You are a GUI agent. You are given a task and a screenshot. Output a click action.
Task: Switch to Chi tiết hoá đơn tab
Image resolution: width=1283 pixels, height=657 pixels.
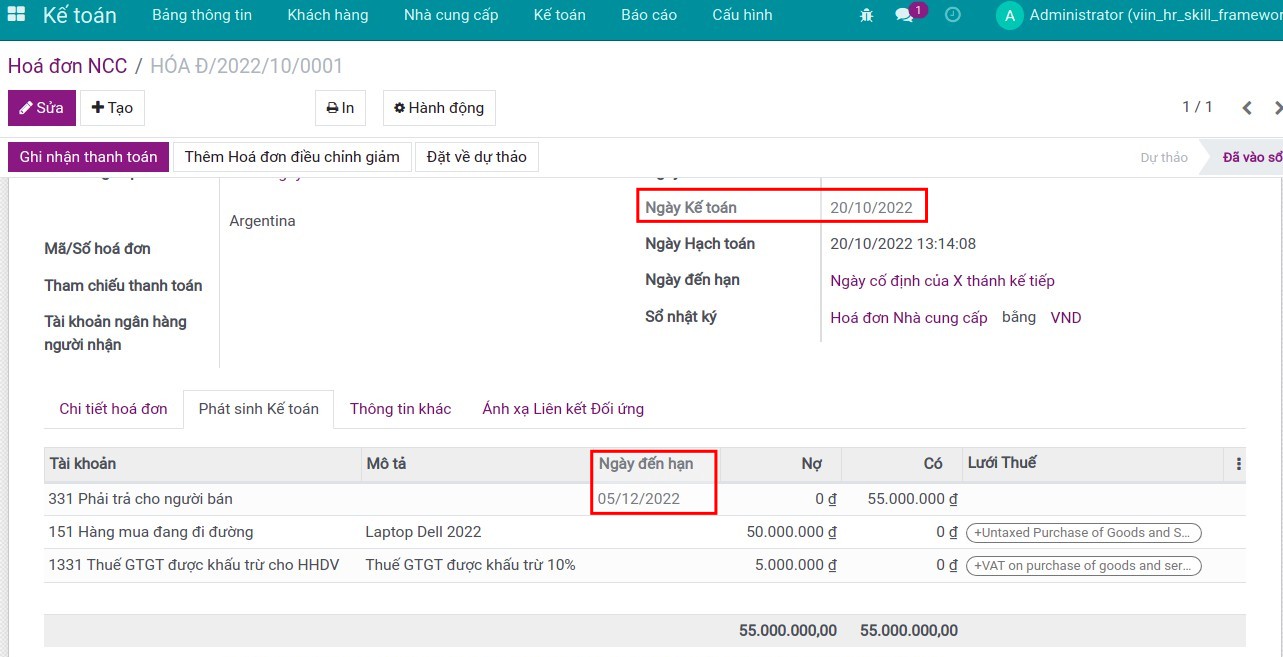[113, 408]
